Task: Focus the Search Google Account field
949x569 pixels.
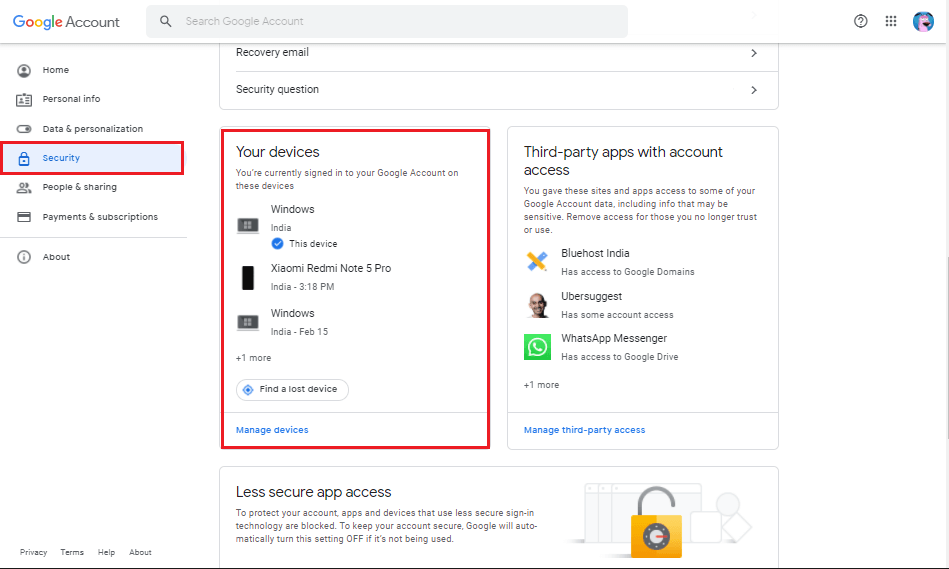Action: click(x=387, y=21)
